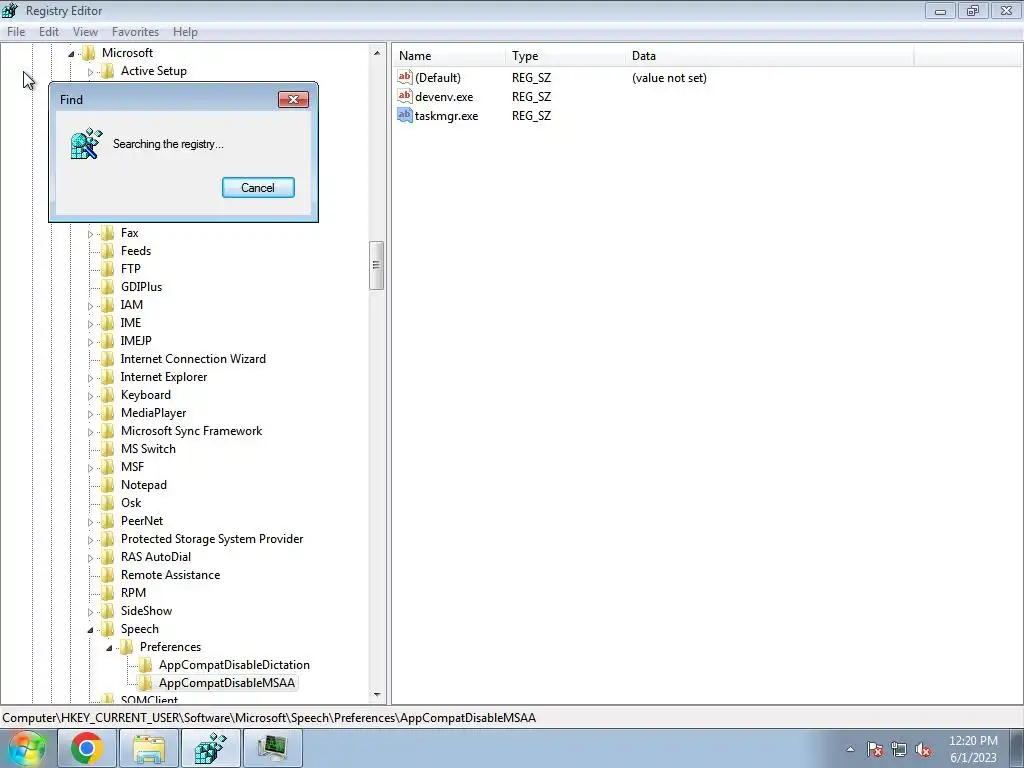Expand Microsoft Sync Framework key
Screen dimensions: 1024x768
(90, 432)
